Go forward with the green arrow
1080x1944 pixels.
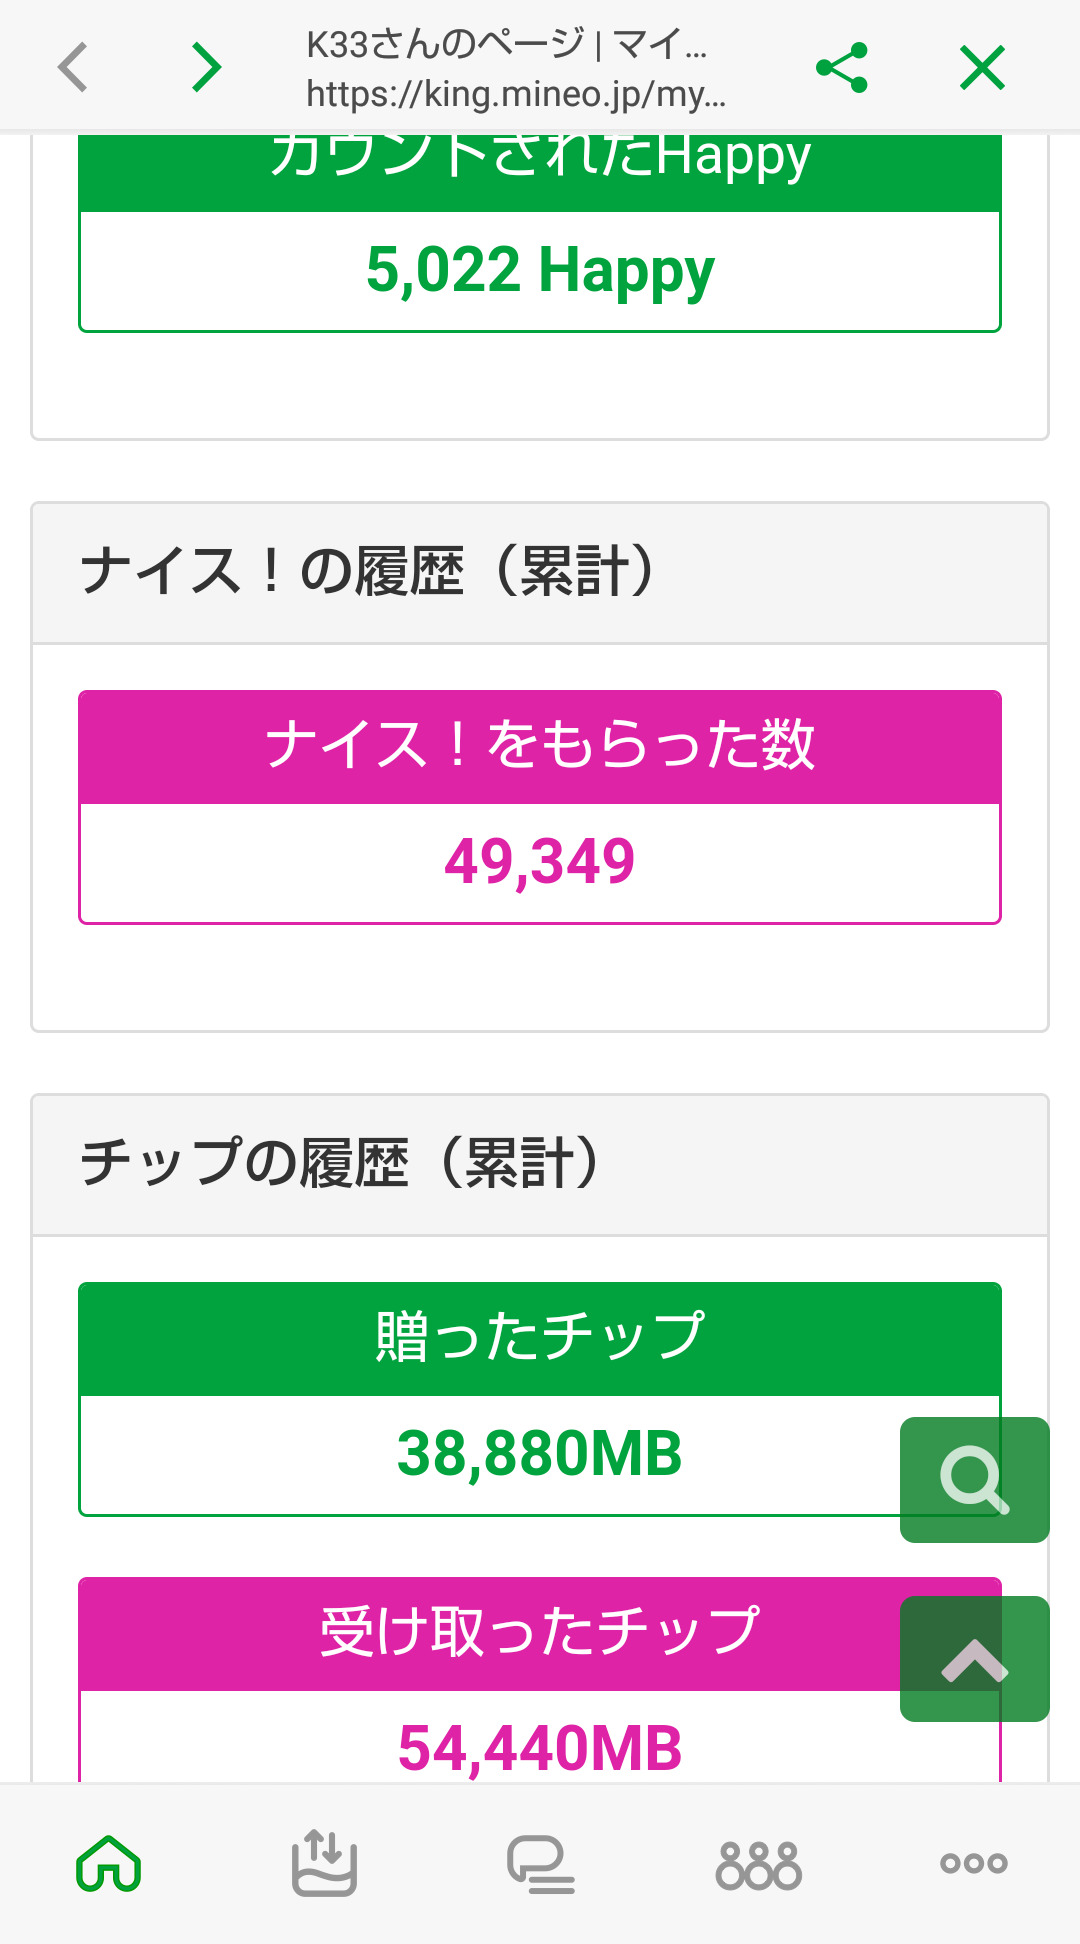[x=206, y=68]
